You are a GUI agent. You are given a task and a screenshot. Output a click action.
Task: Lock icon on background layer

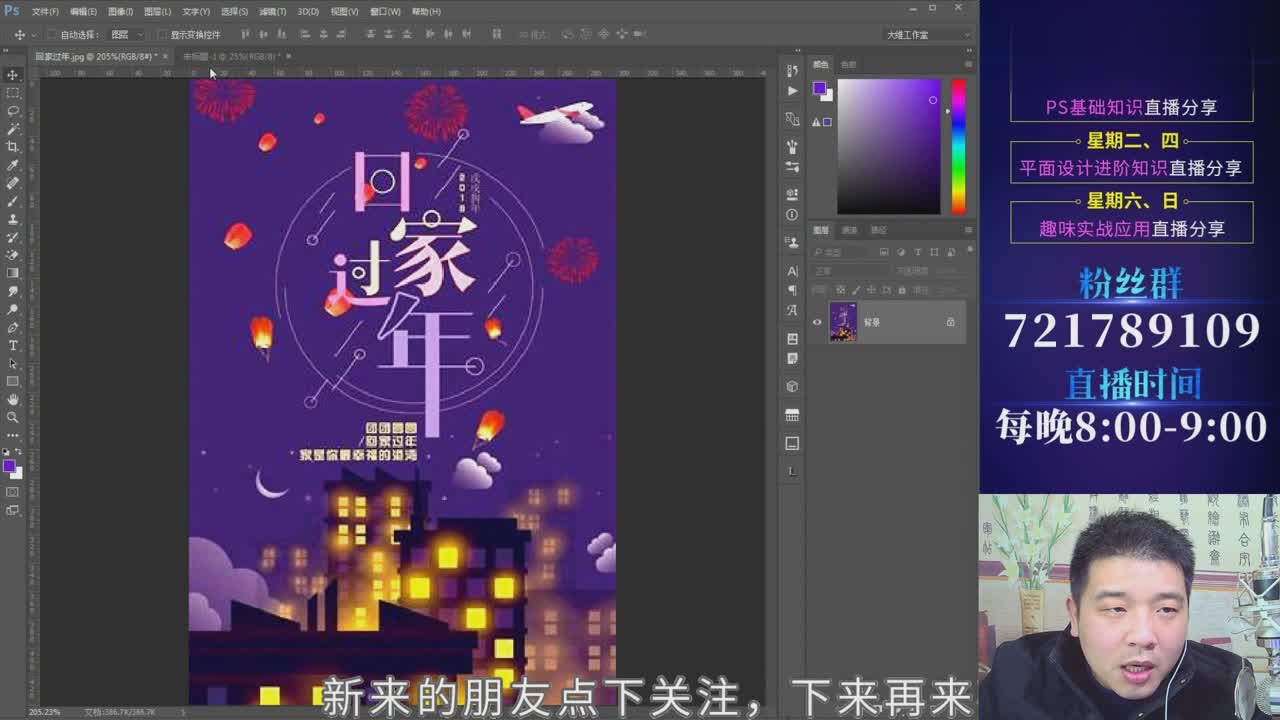pyautogui.click(x=950, y=322)
